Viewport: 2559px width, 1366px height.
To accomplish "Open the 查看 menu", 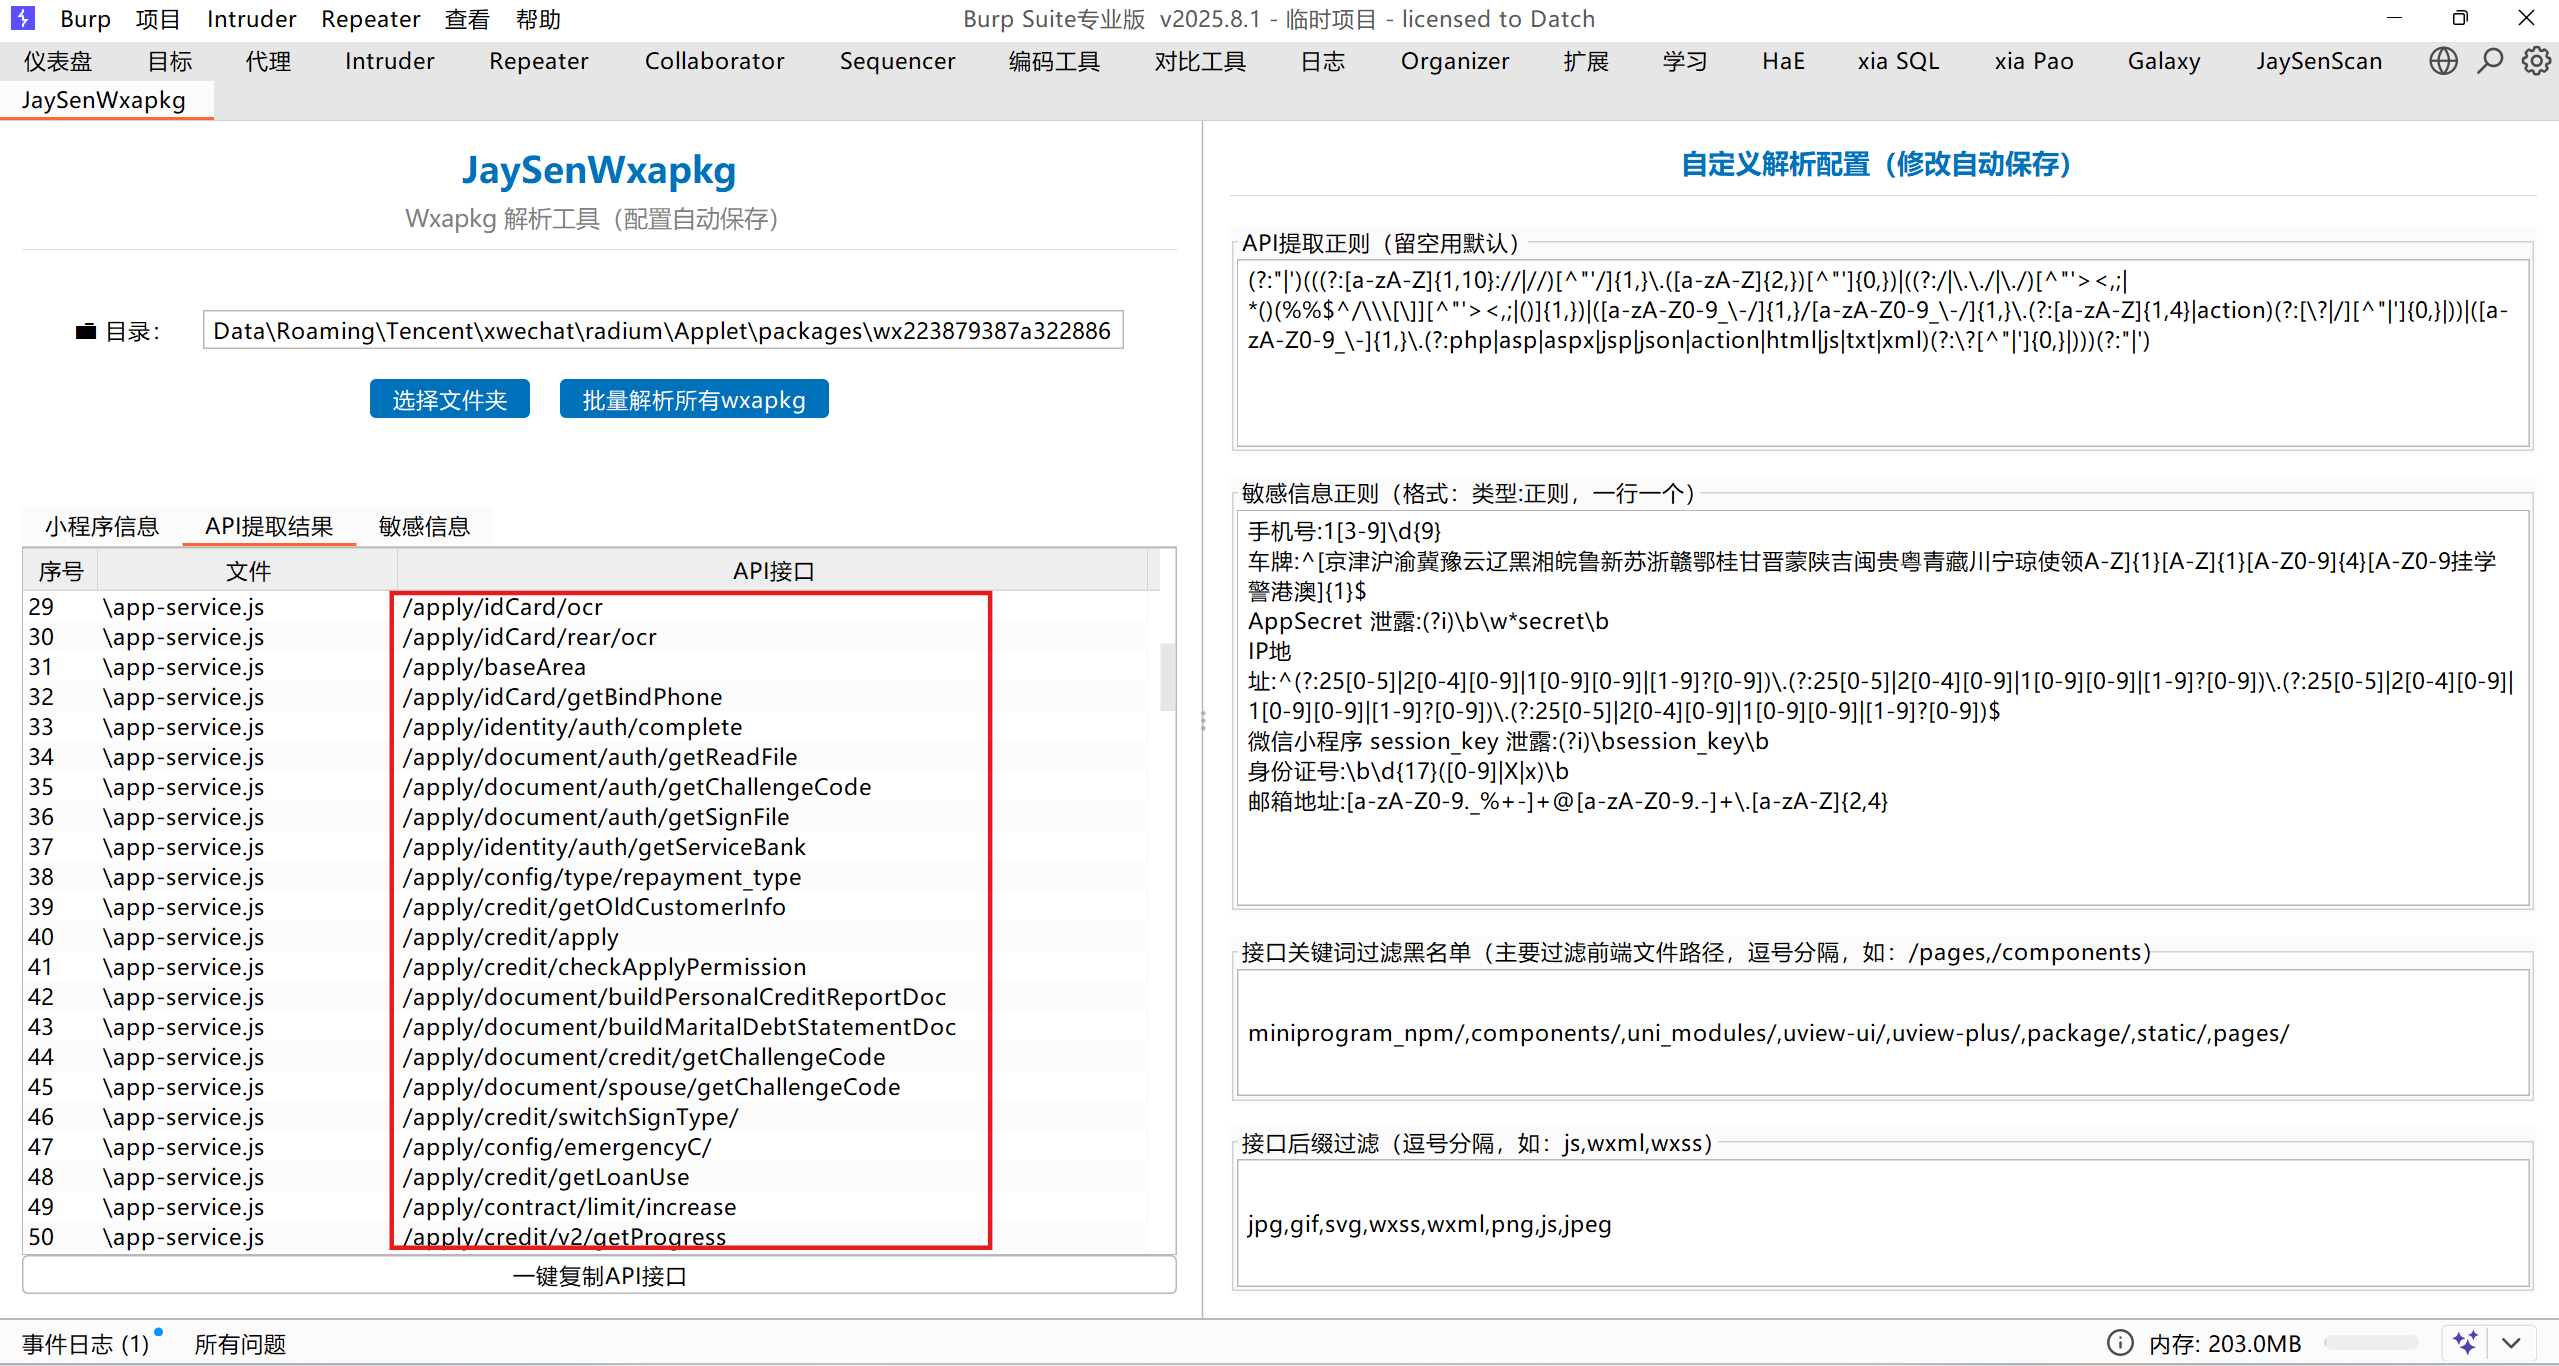I will point(467,19).
